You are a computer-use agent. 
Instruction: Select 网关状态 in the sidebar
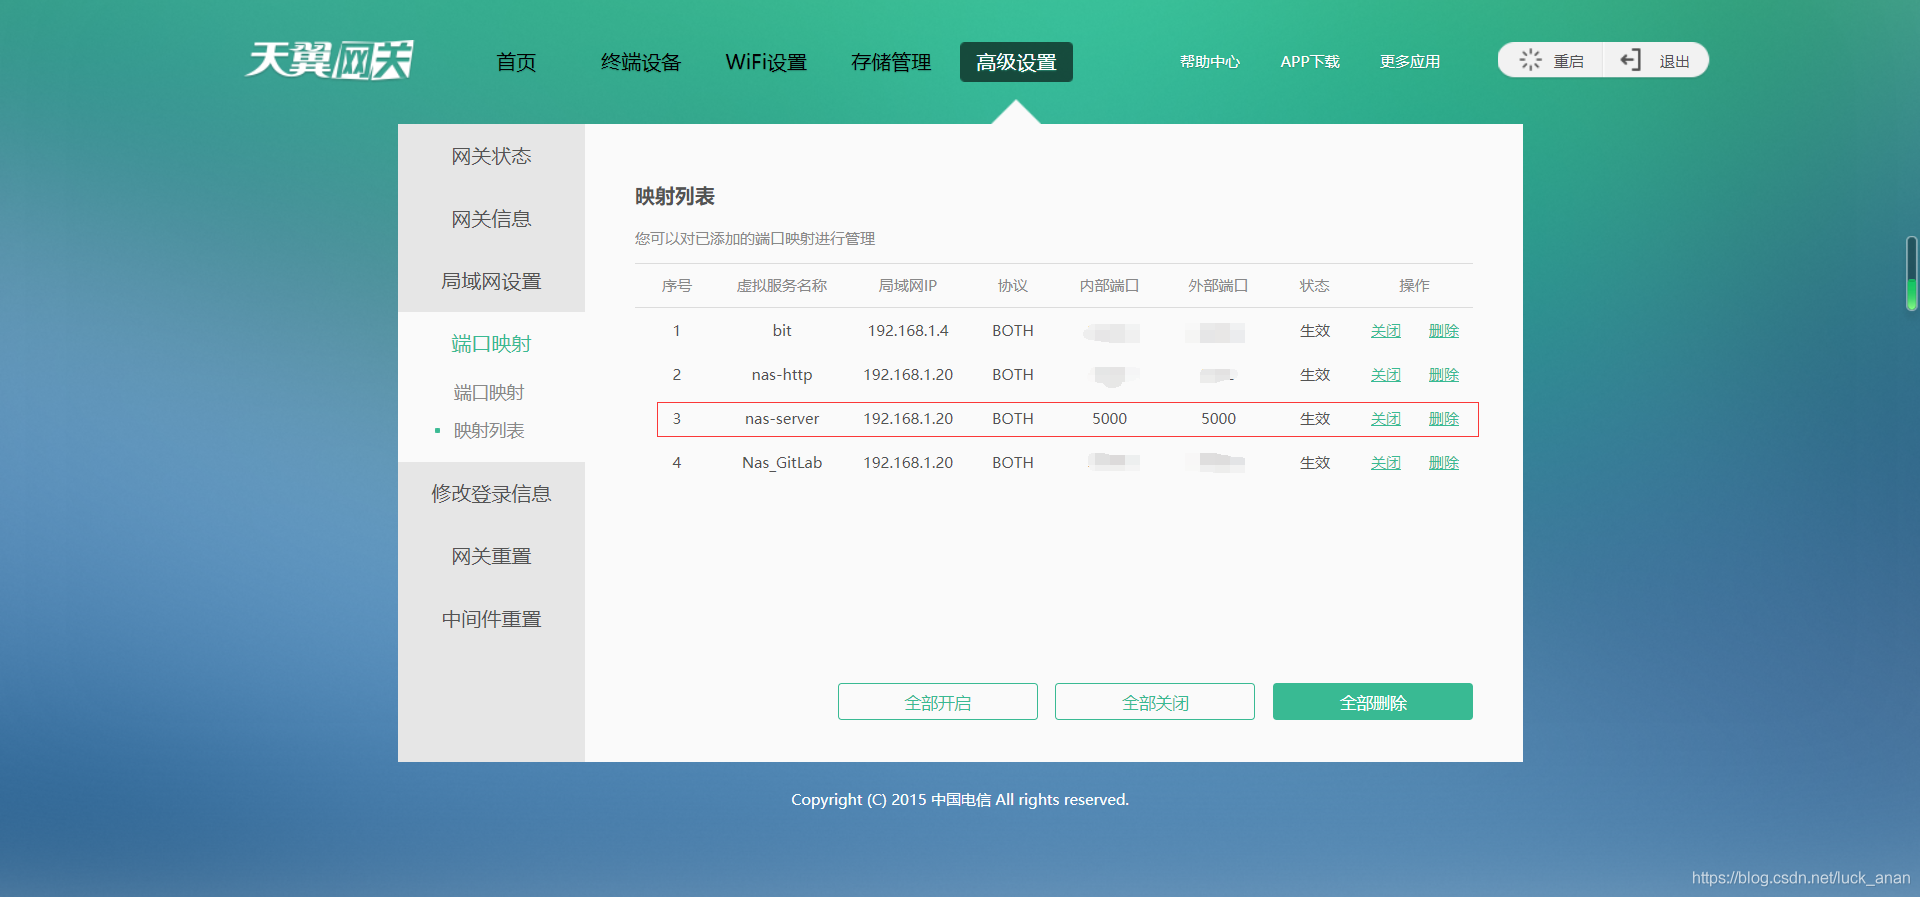(491, 156)
